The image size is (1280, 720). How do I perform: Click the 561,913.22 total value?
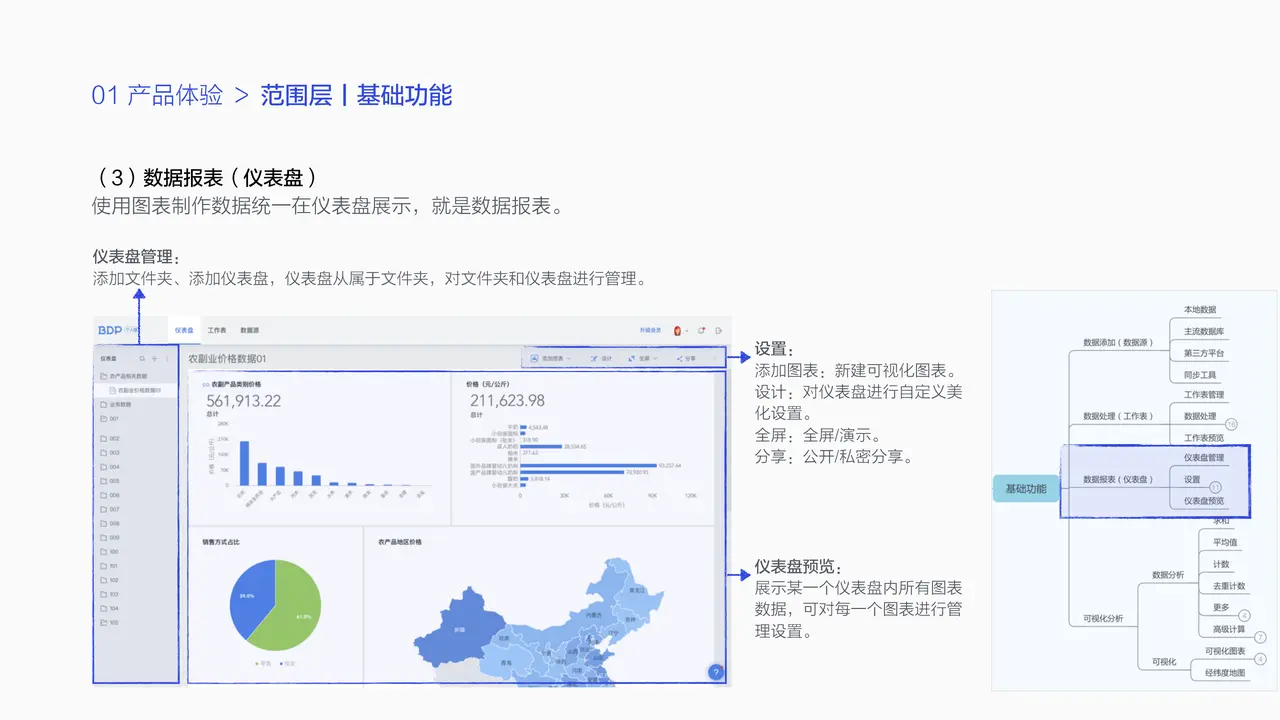244,400
